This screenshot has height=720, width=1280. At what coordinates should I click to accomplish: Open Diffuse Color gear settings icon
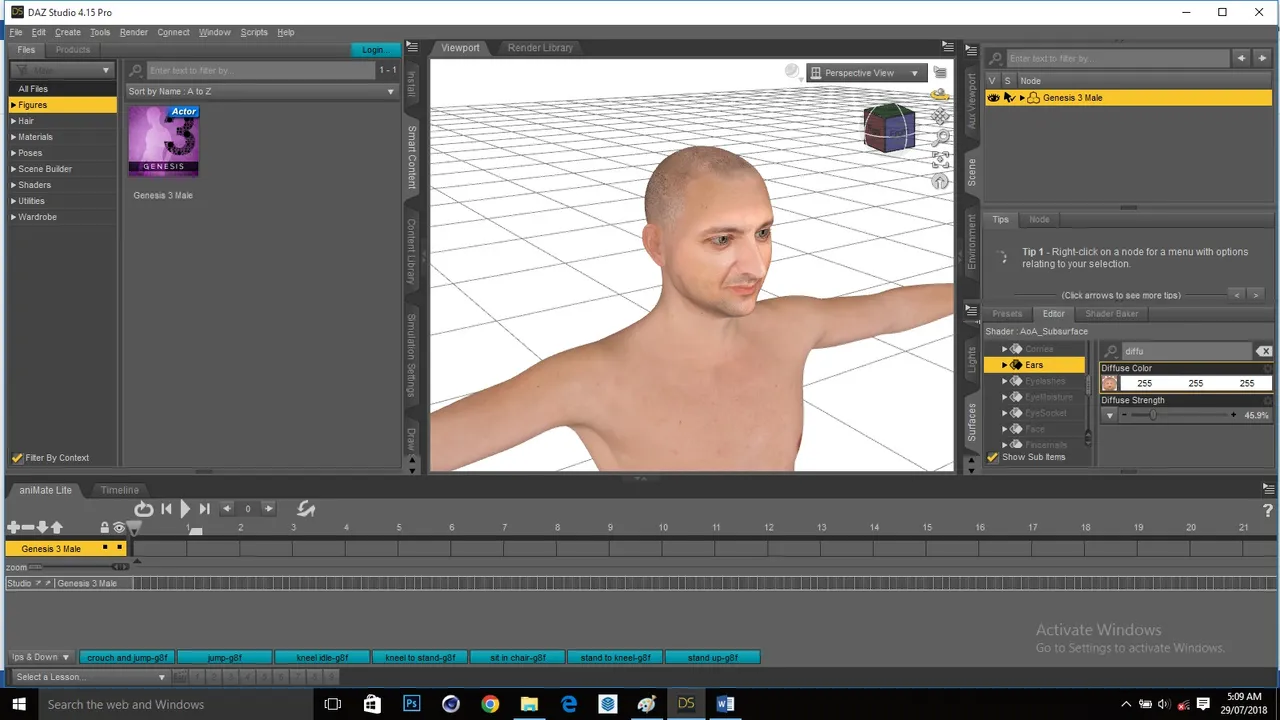click(1268, 368)
